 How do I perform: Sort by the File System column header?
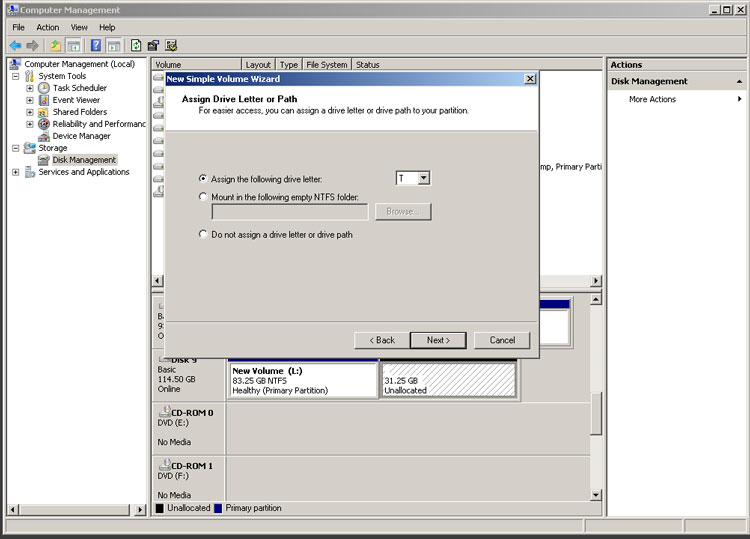[x=327, y=65]
